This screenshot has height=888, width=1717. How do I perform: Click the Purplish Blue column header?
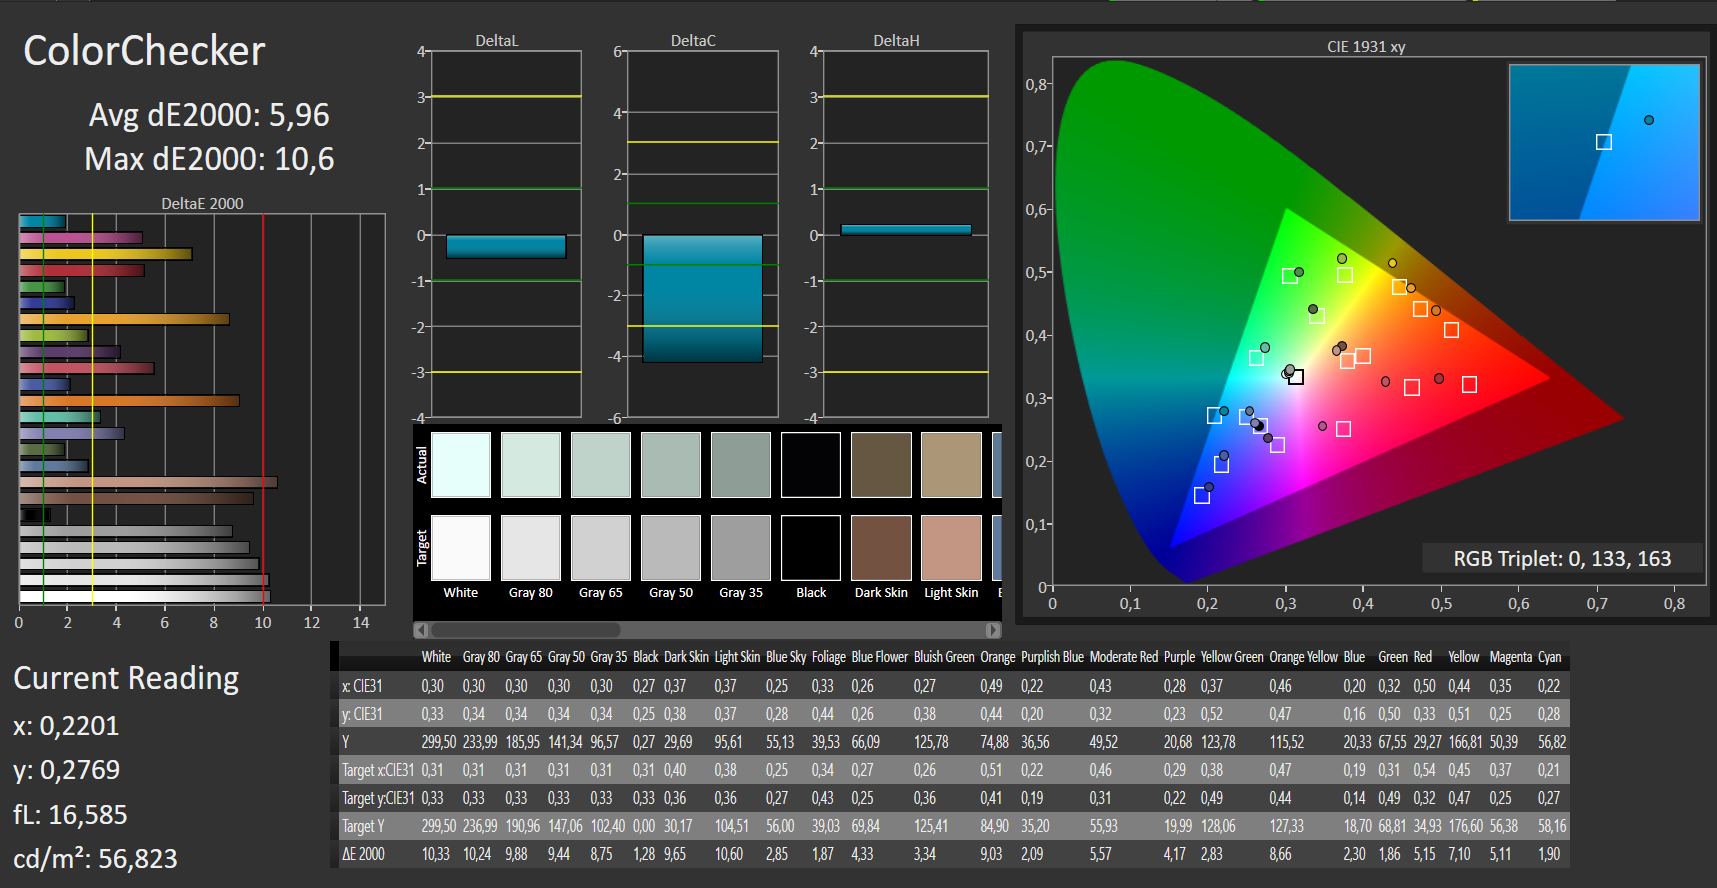(1052, 657)
